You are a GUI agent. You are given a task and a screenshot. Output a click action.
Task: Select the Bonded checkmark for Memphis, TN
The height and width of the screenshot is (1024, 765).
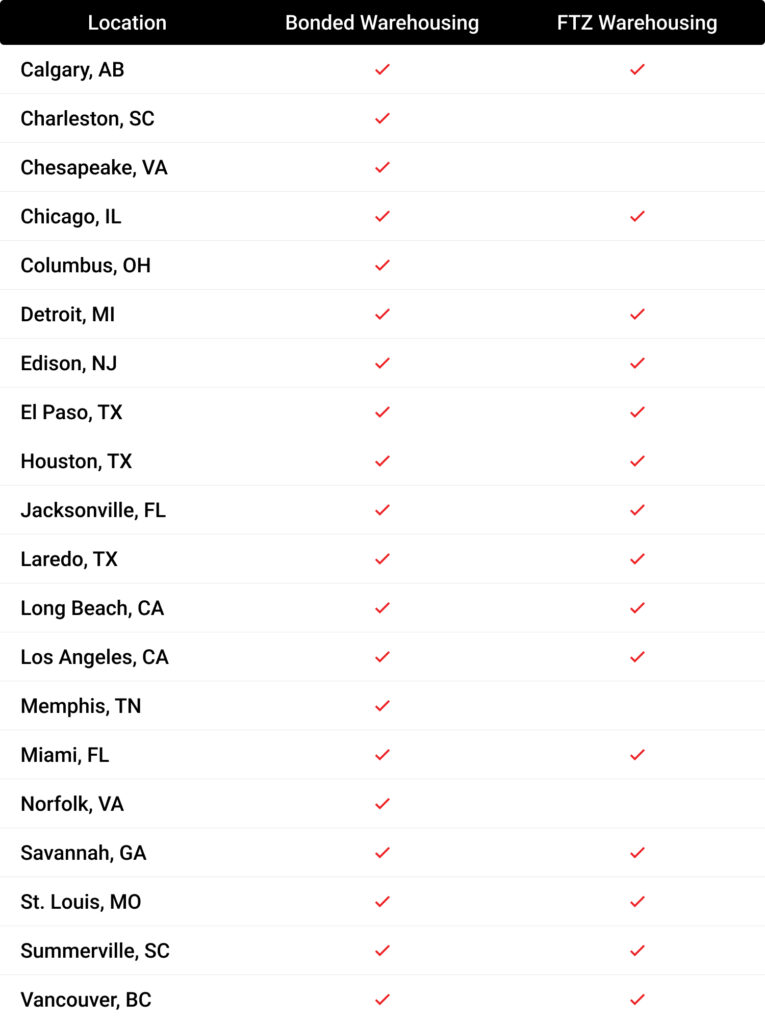(382, 706)
